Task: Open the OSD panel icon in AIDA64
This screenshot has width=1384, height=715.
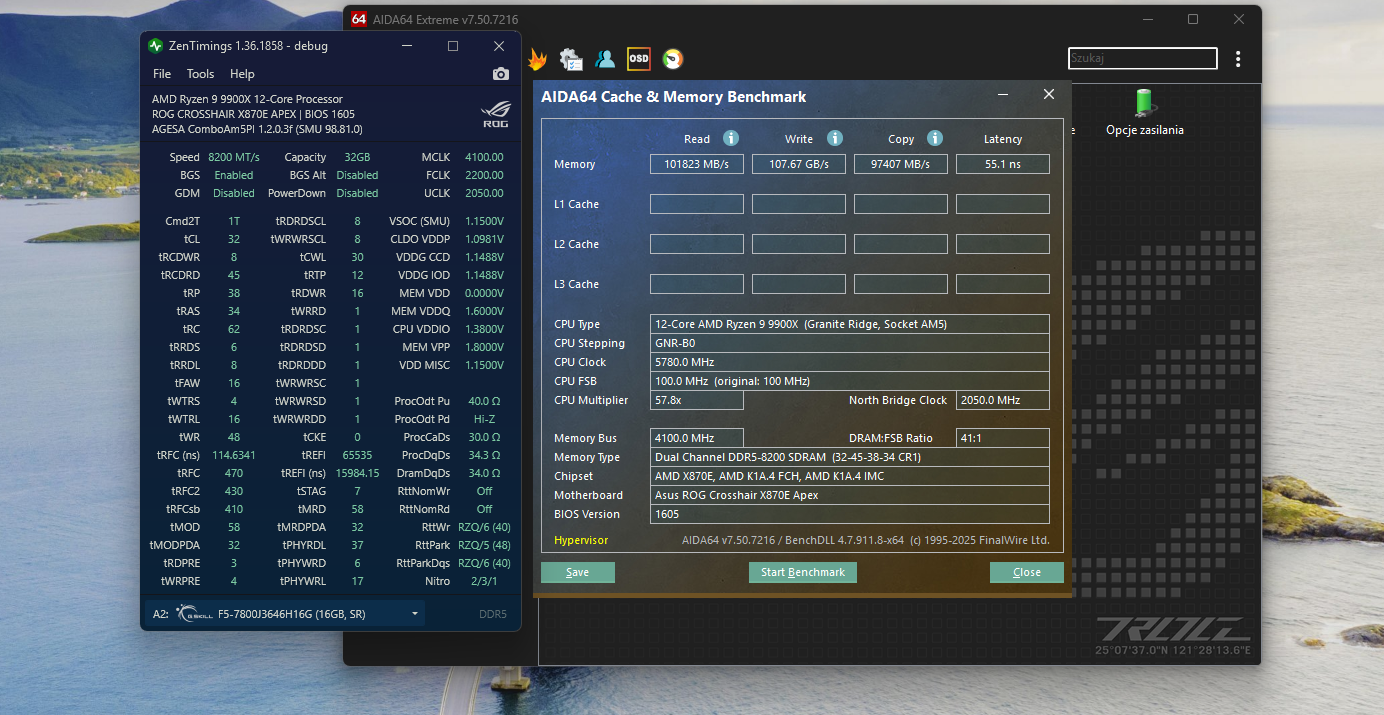Action: click(x=638, y=59)
